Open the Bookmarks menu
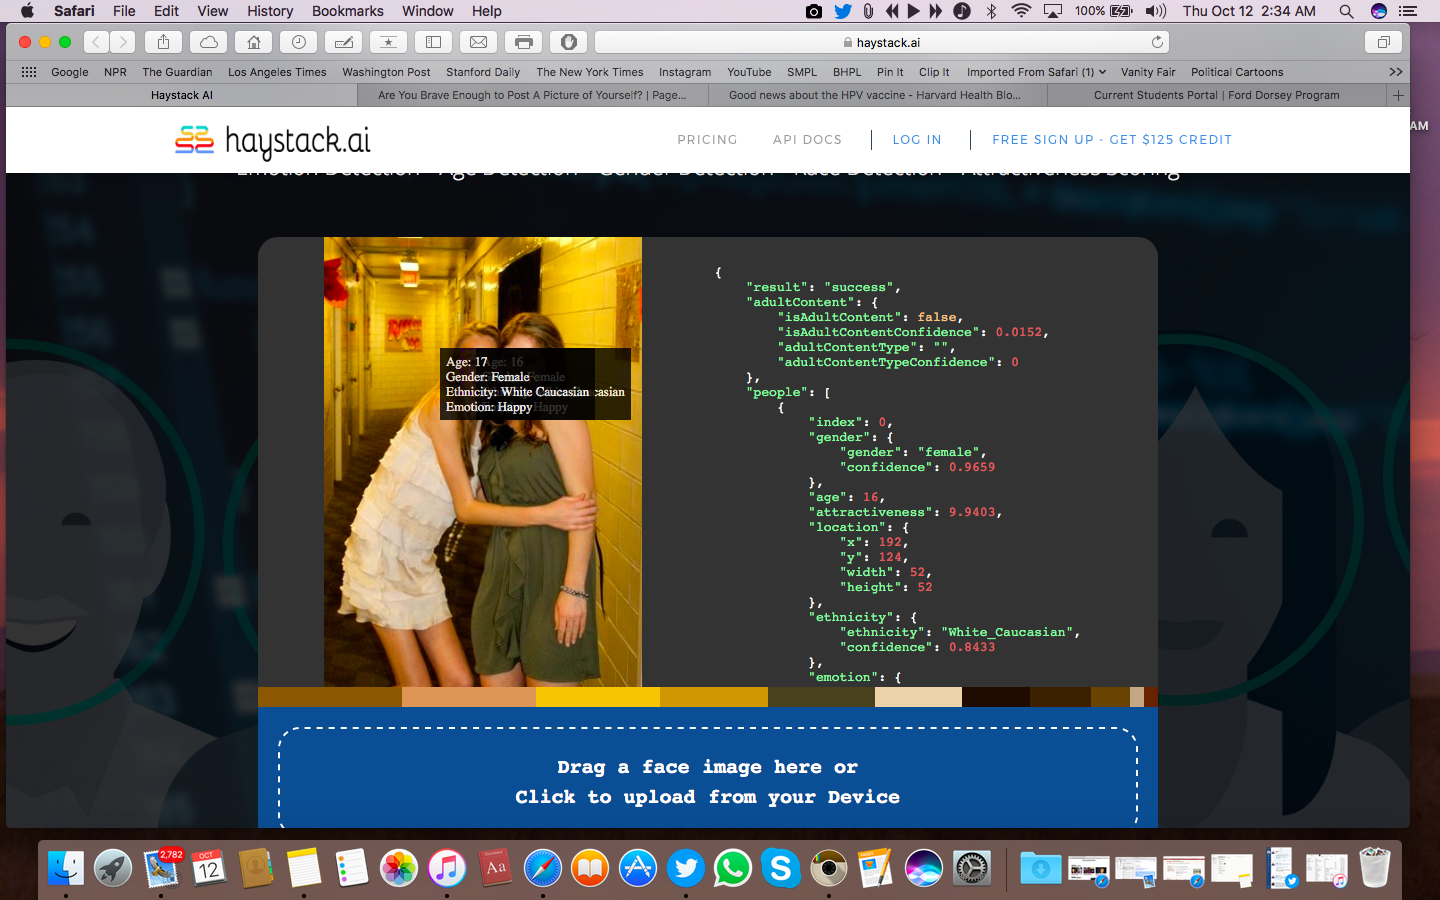1440x900 pixels. (347, 11)
